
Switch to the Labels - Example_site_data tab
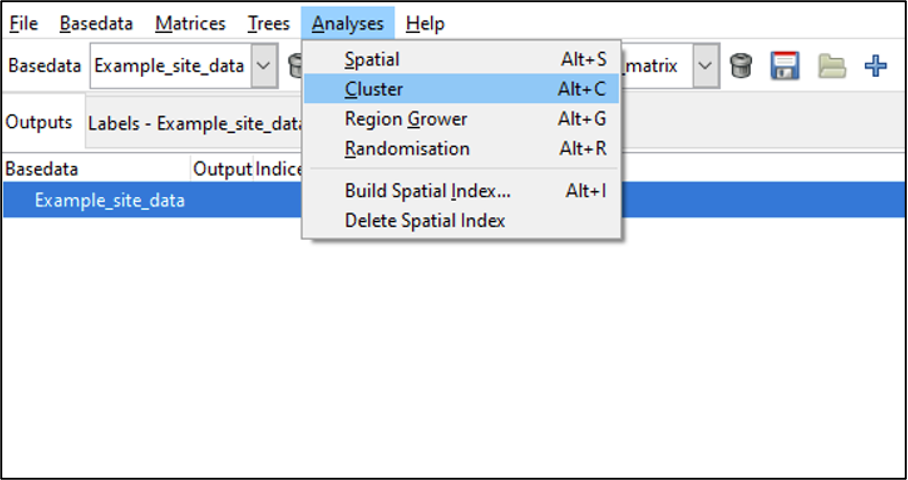click(x=195, y=124)
